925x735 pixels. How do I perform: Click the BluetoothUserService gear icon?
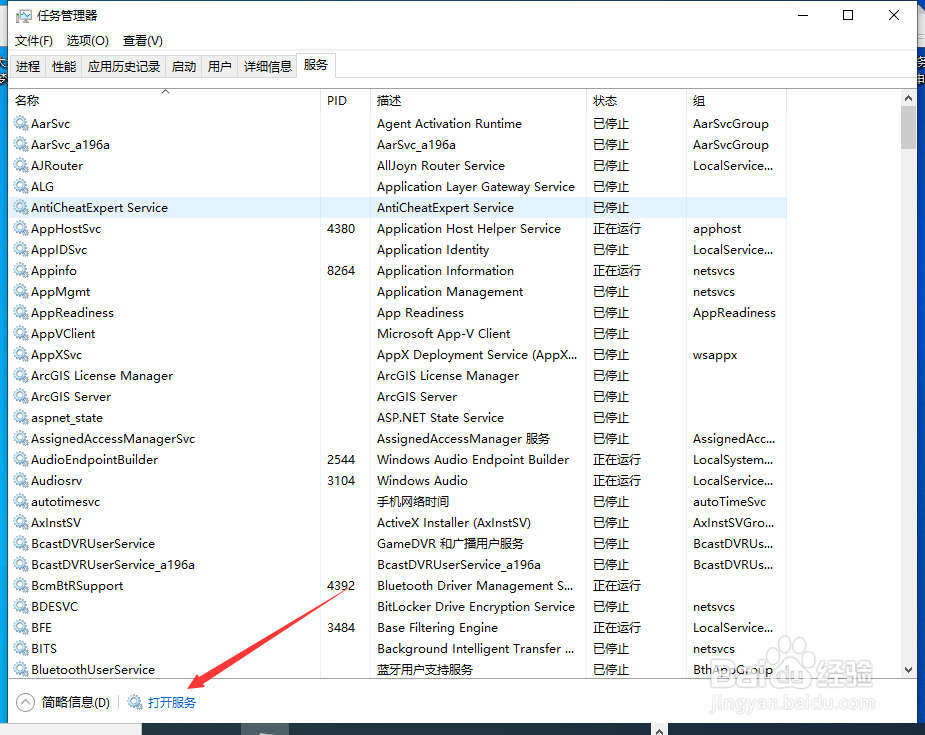[x=21, y=669]
